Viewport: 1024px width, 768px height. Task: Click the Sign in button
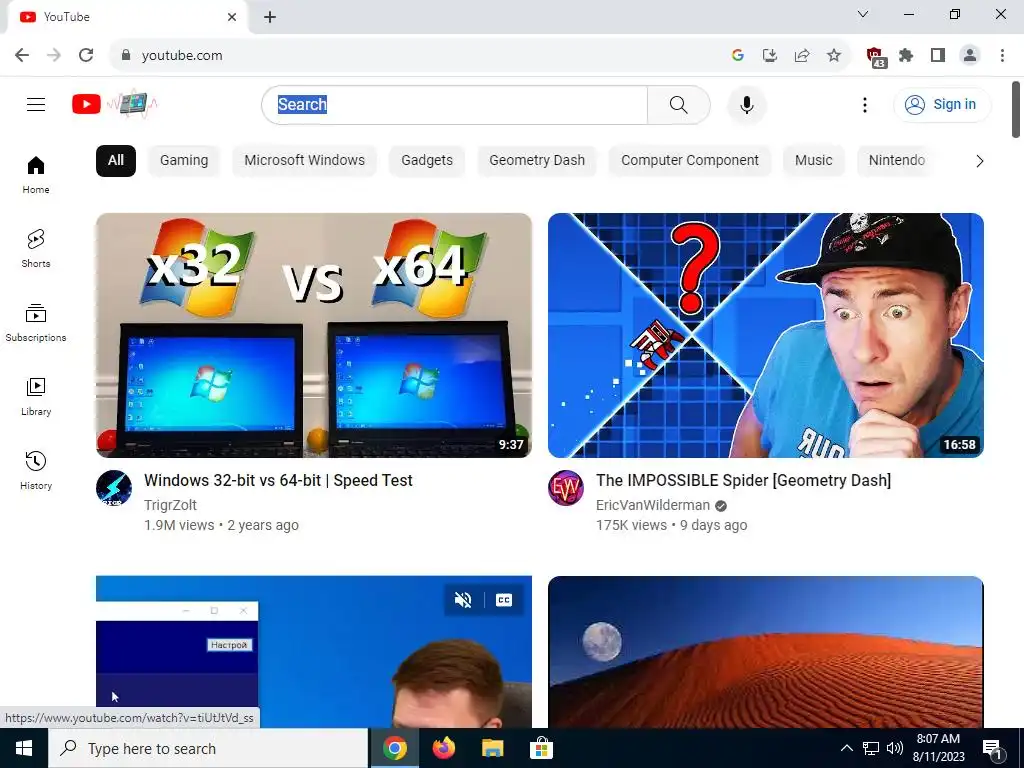pos(942,104)
